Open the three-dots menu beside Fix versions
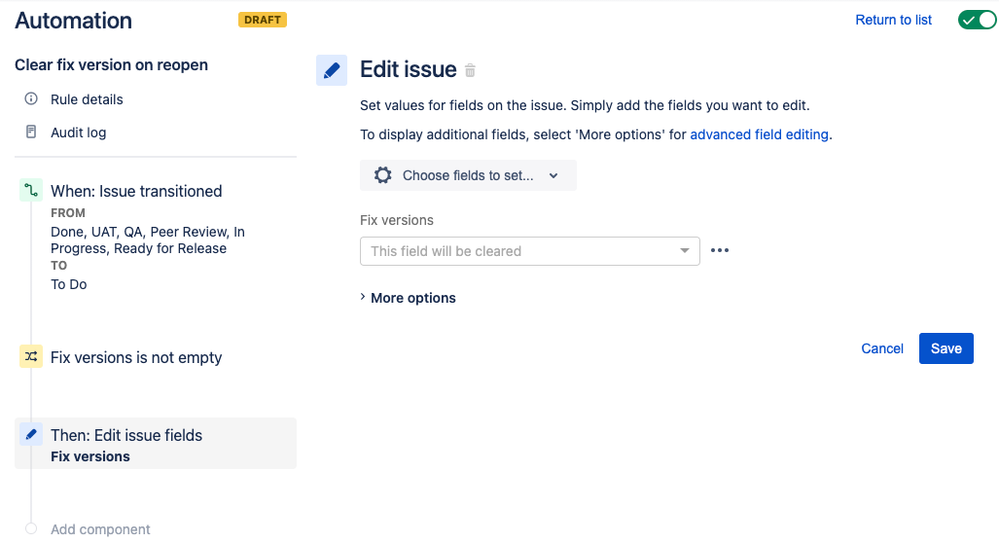999x550 pixels. (720, 250)
